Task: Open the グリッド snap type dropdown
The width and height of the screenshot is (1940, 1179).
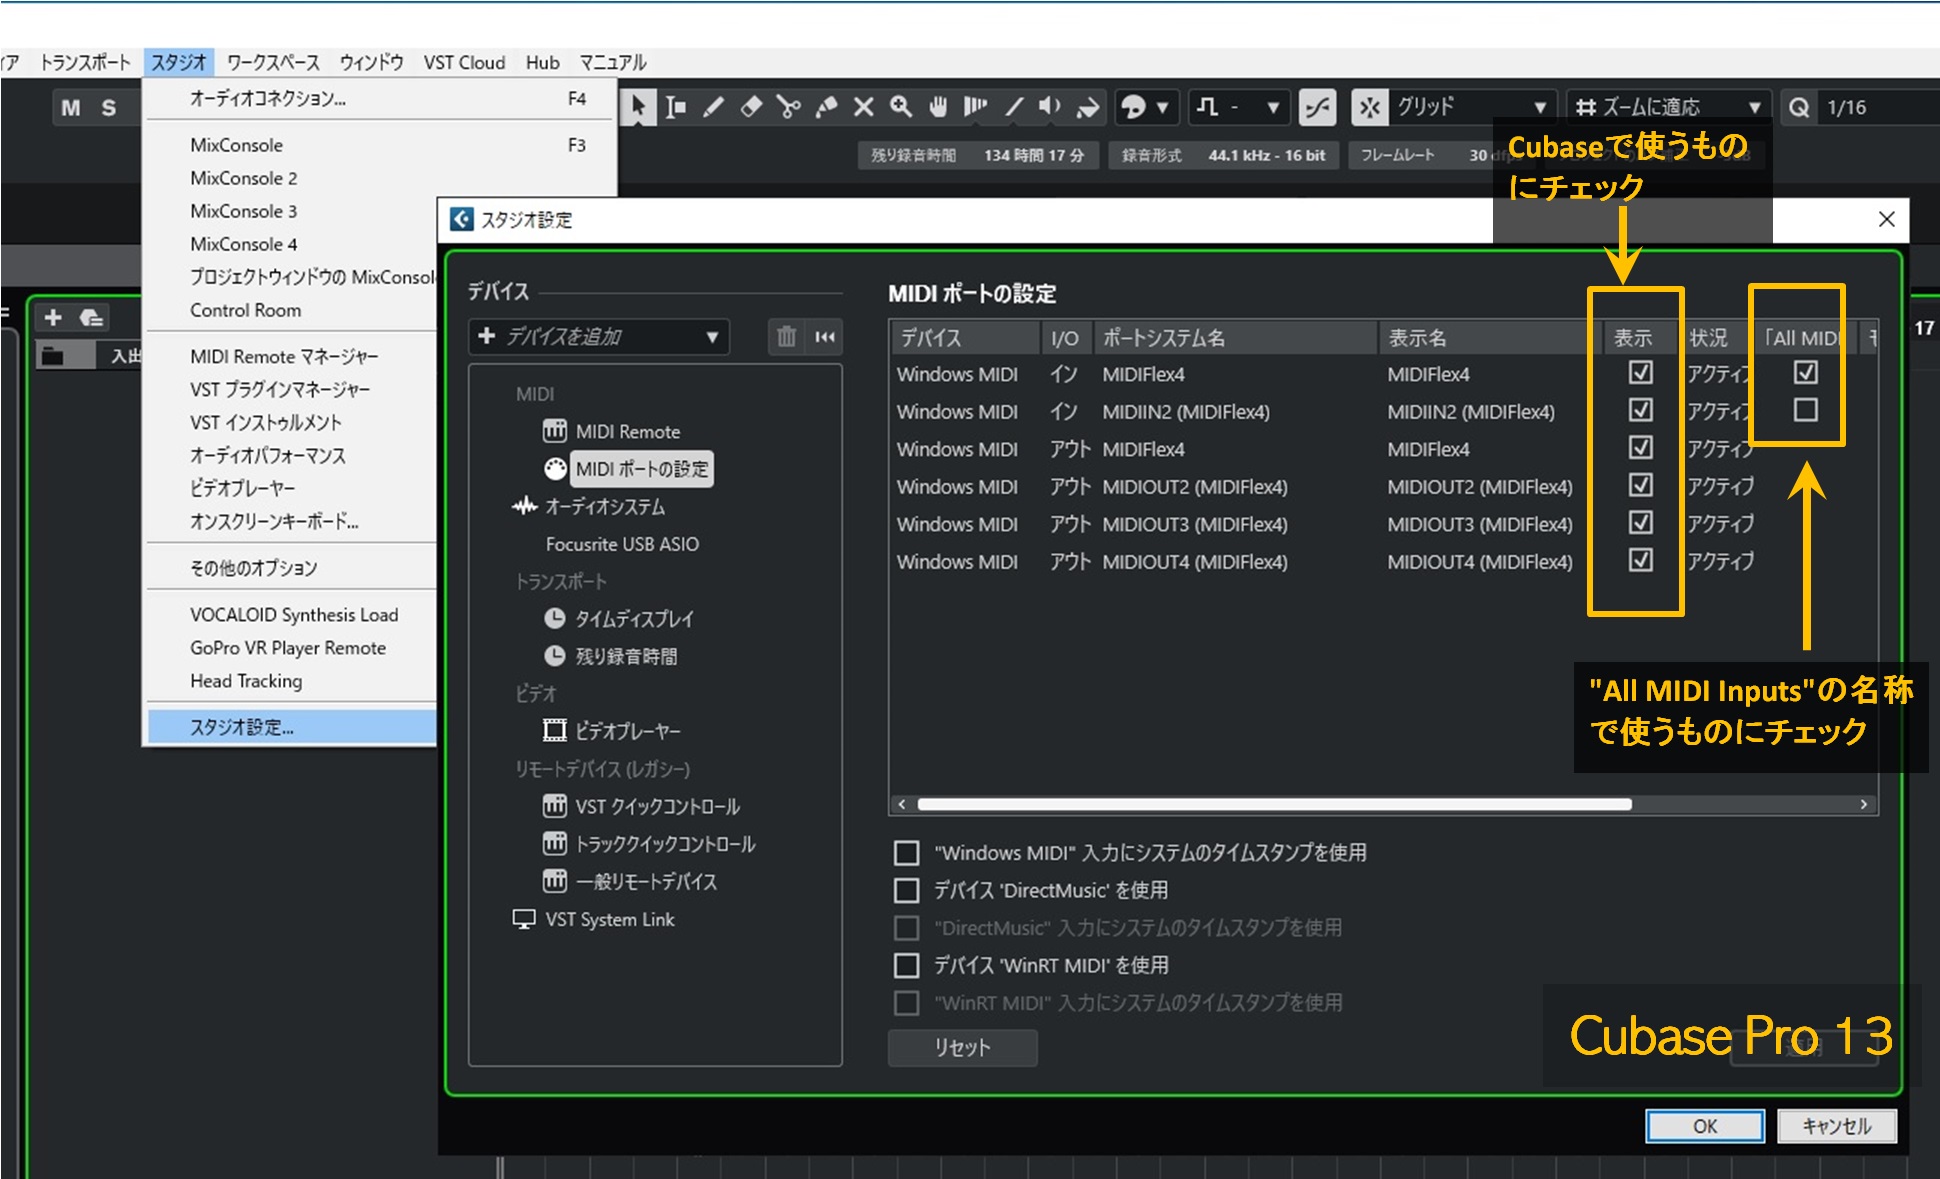Action: click(1472, 107)
